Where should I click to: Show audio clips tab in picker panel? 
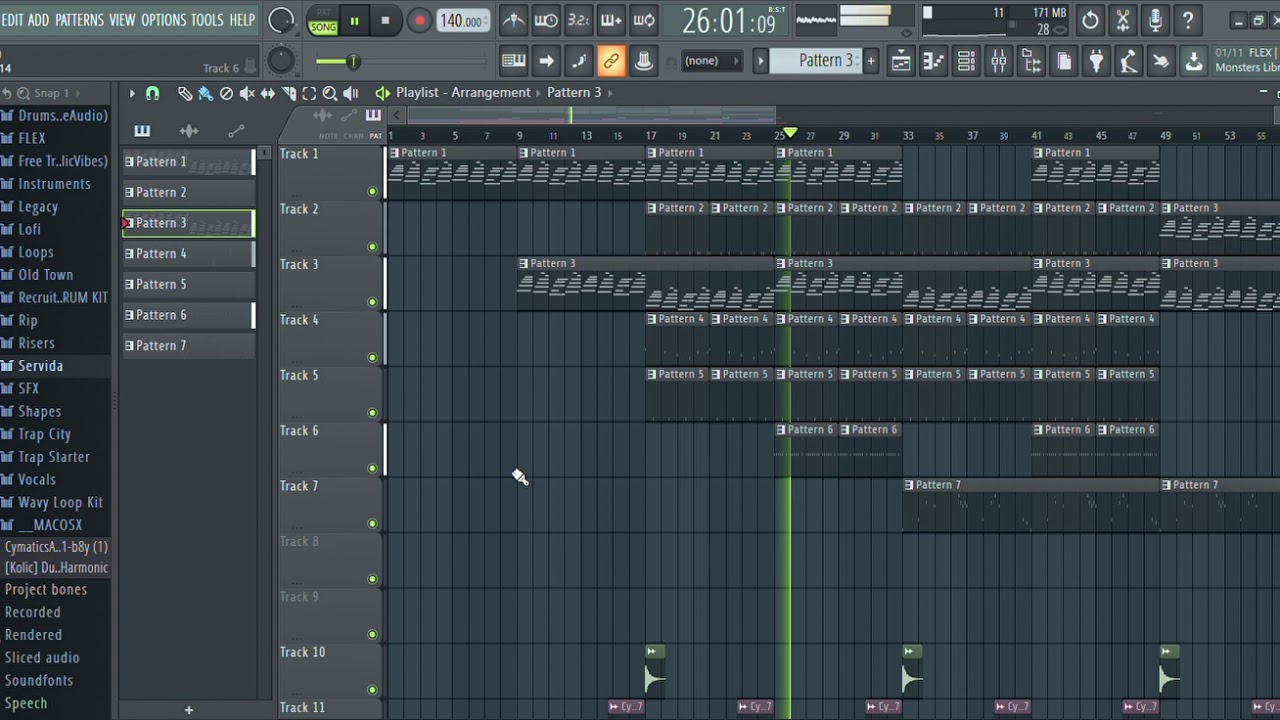pos(189,131)
